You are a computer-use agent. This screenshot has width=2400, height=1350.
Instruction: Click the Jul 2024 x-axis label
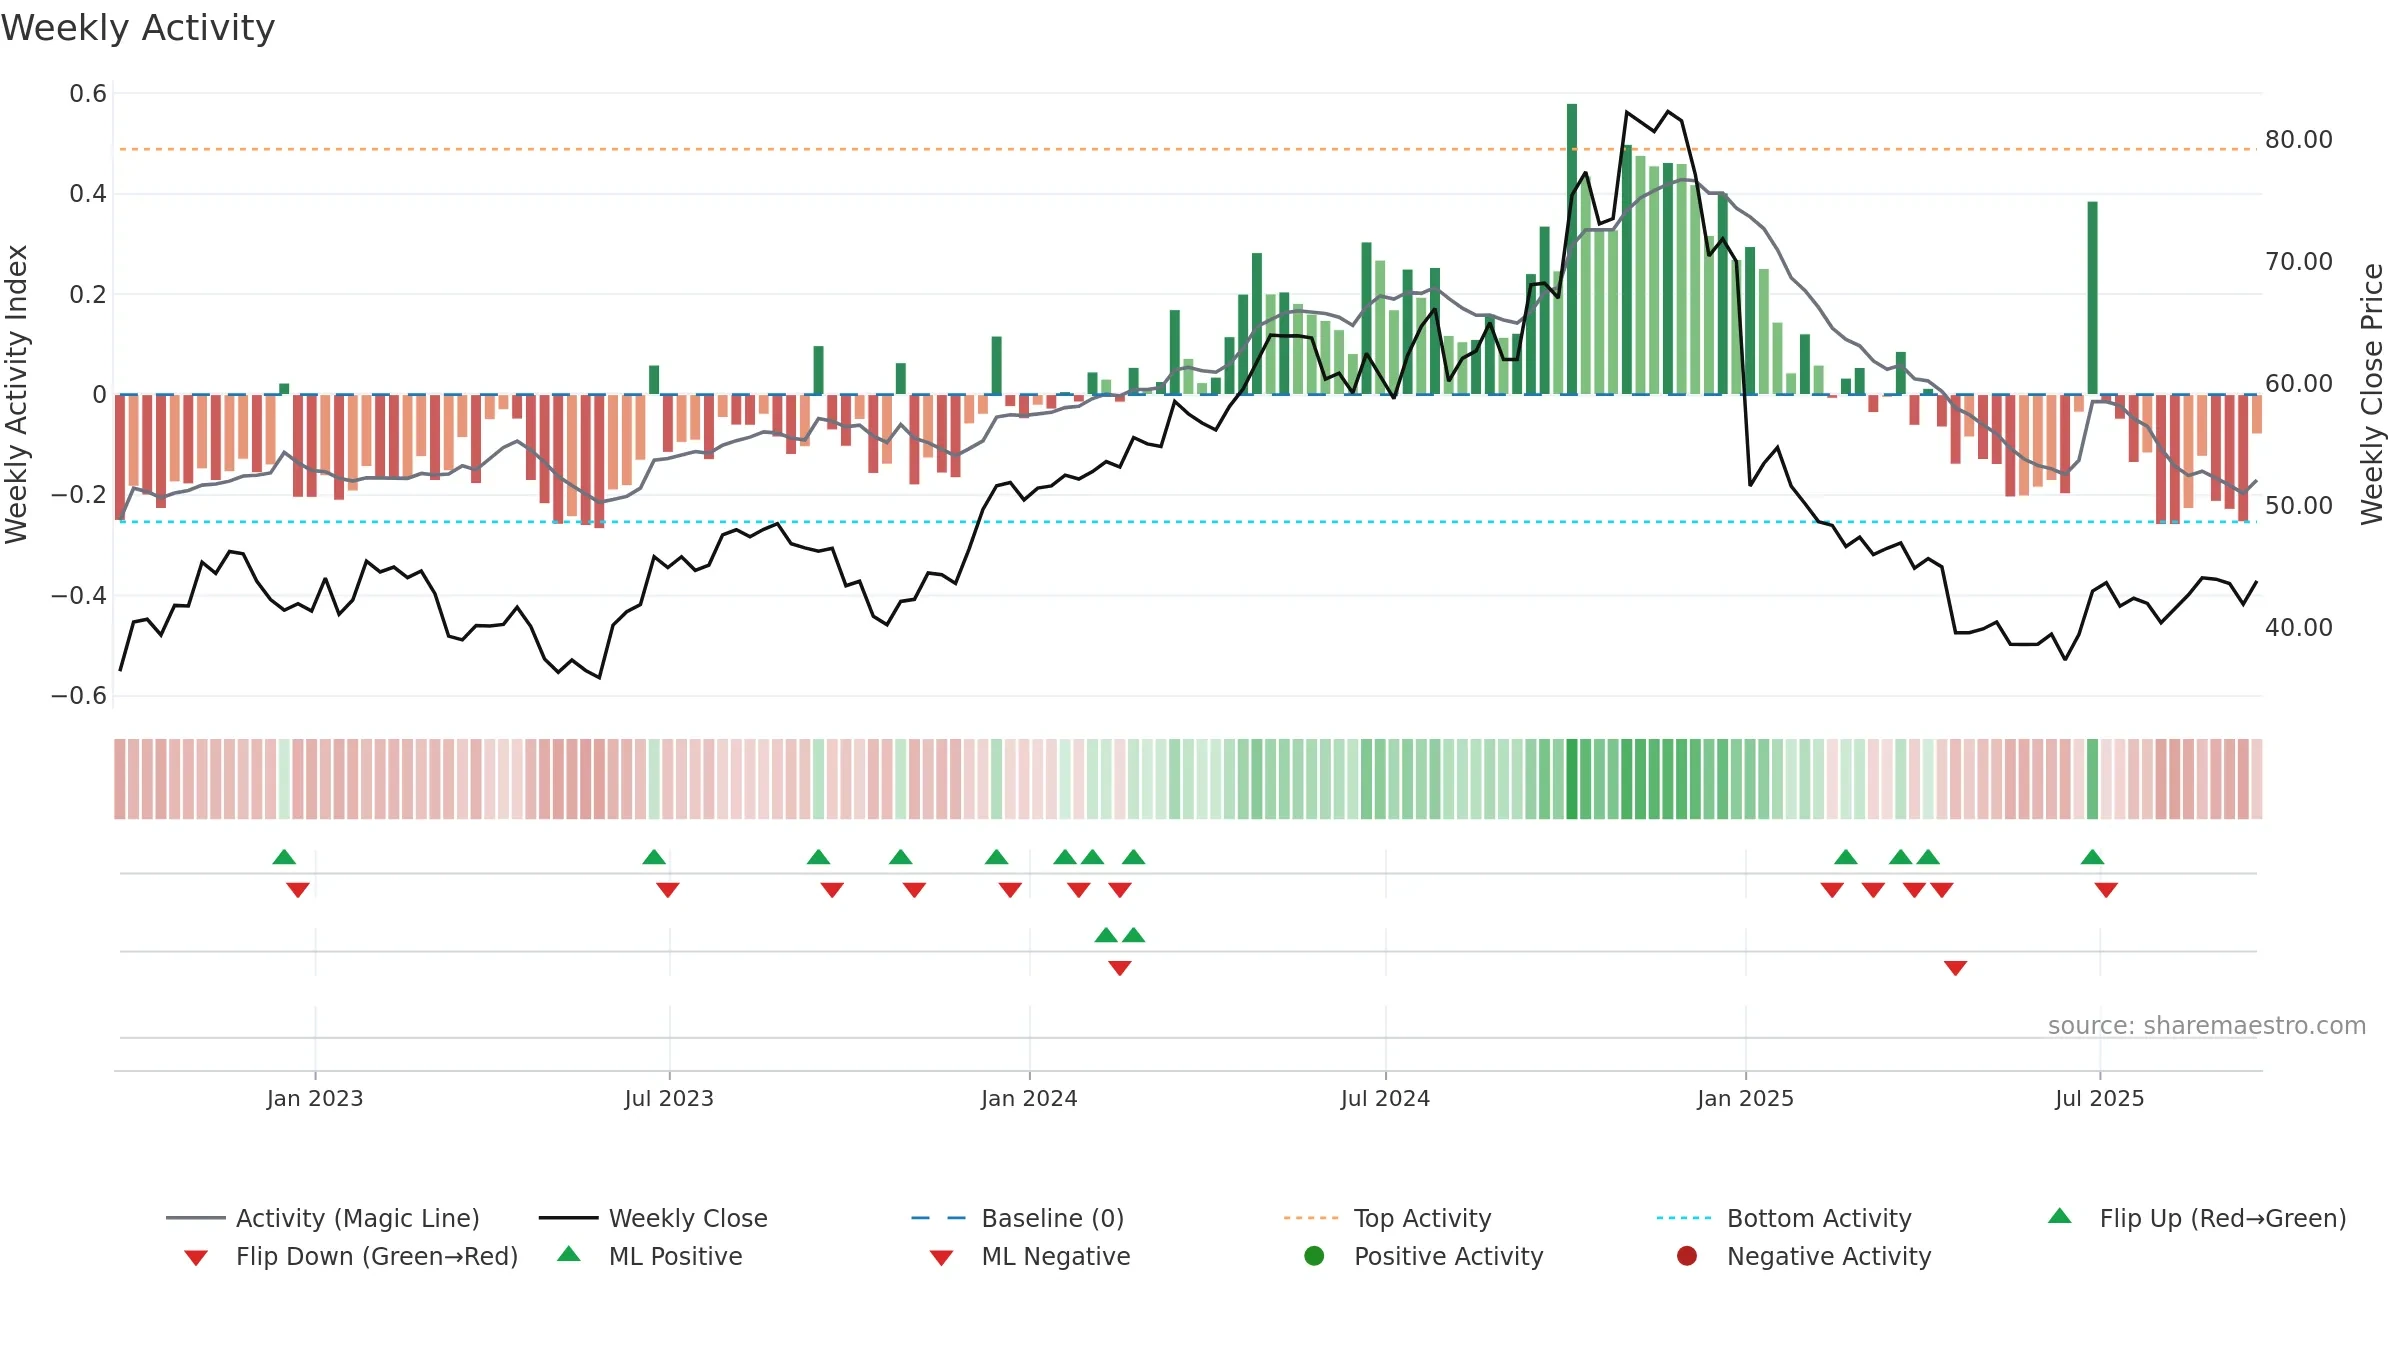click(x=1385, y=1099)
